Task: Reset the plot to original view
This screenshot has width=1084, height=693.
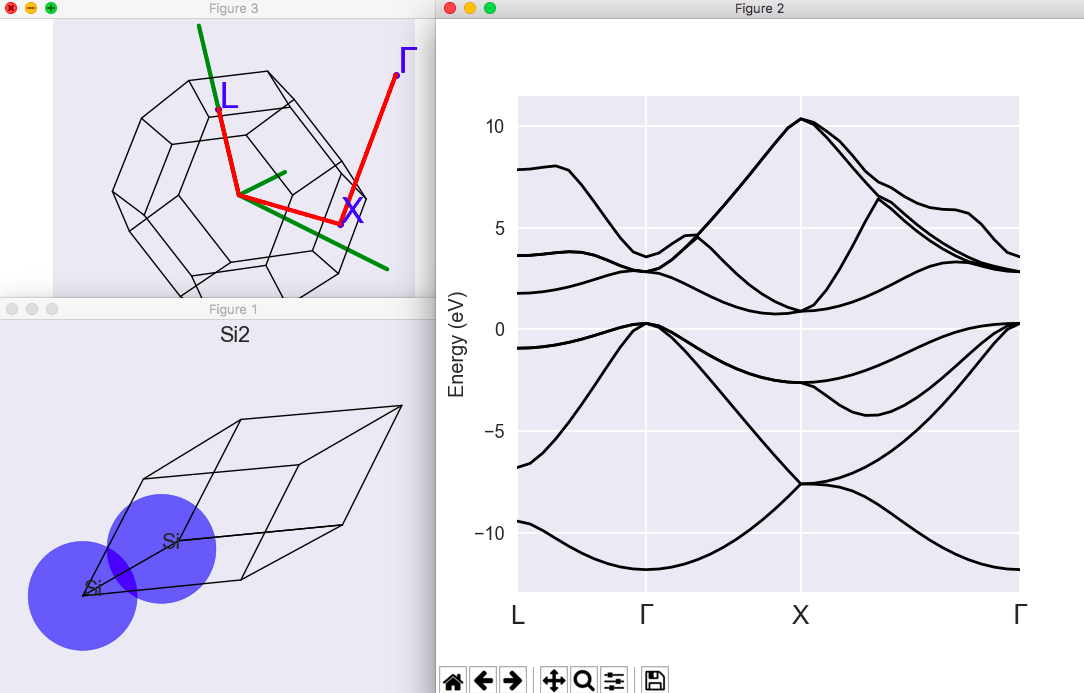Action: (x=453, y=681)
